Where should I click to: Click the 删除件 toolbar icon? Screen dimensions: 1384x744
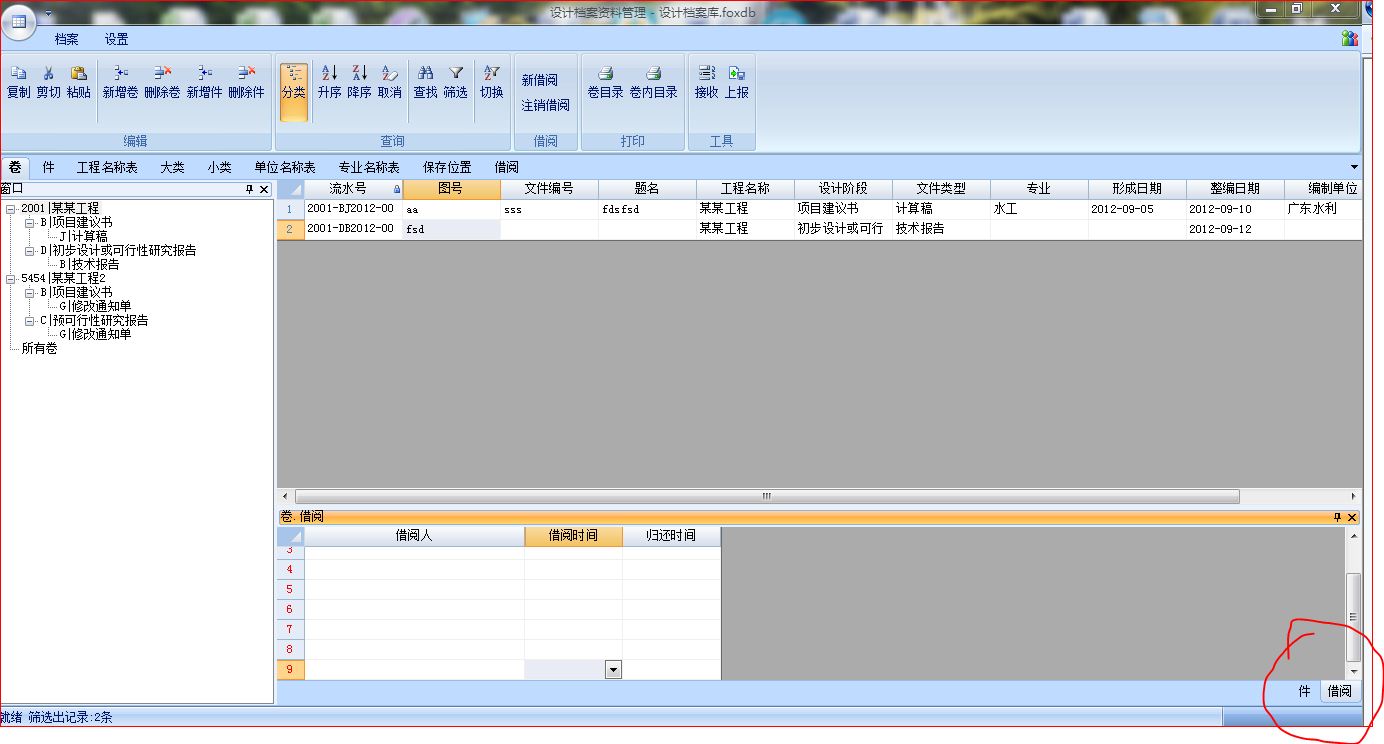pyautogui.click(x=246, y=74)
